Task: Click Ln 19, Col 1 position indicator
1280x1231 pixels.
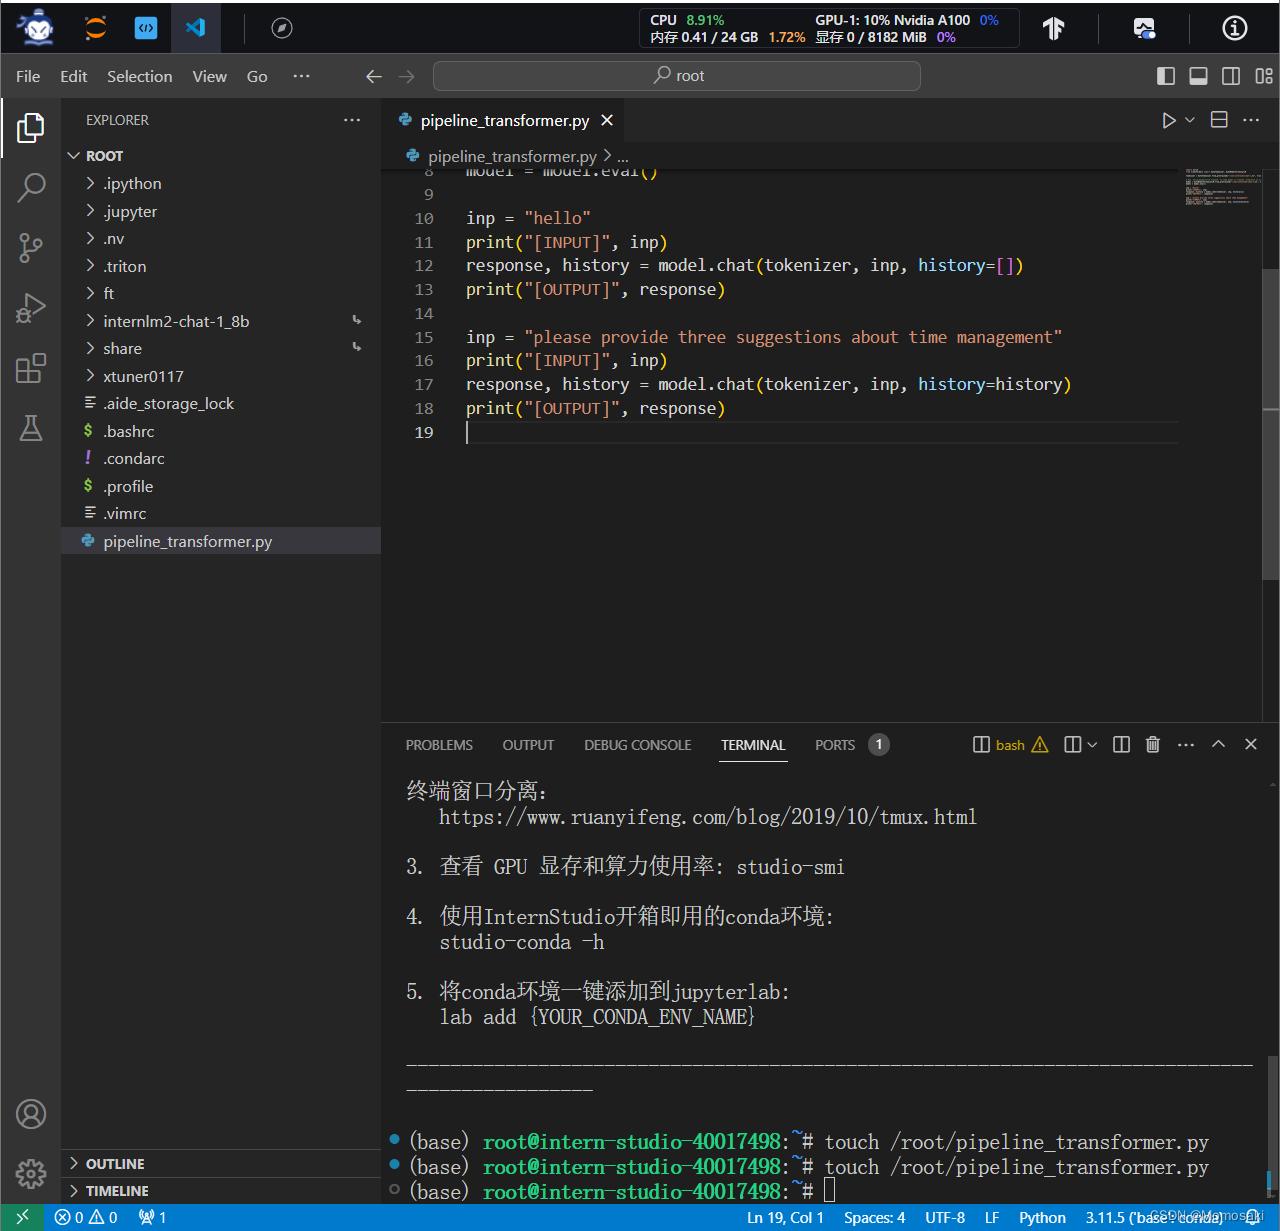Action: [x=785, y=1217]
